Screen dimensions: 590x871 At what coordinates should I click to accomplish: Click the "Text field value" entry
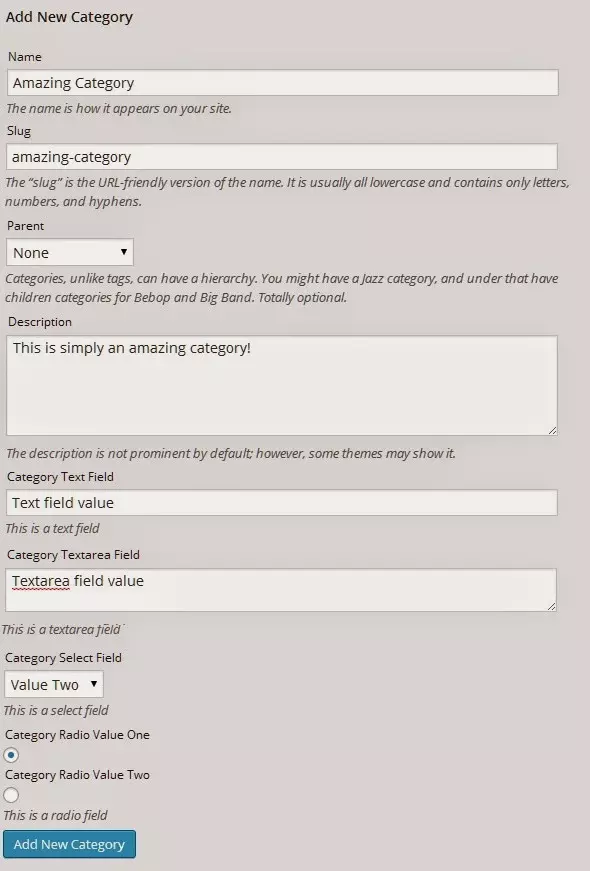tap(61, 502)
